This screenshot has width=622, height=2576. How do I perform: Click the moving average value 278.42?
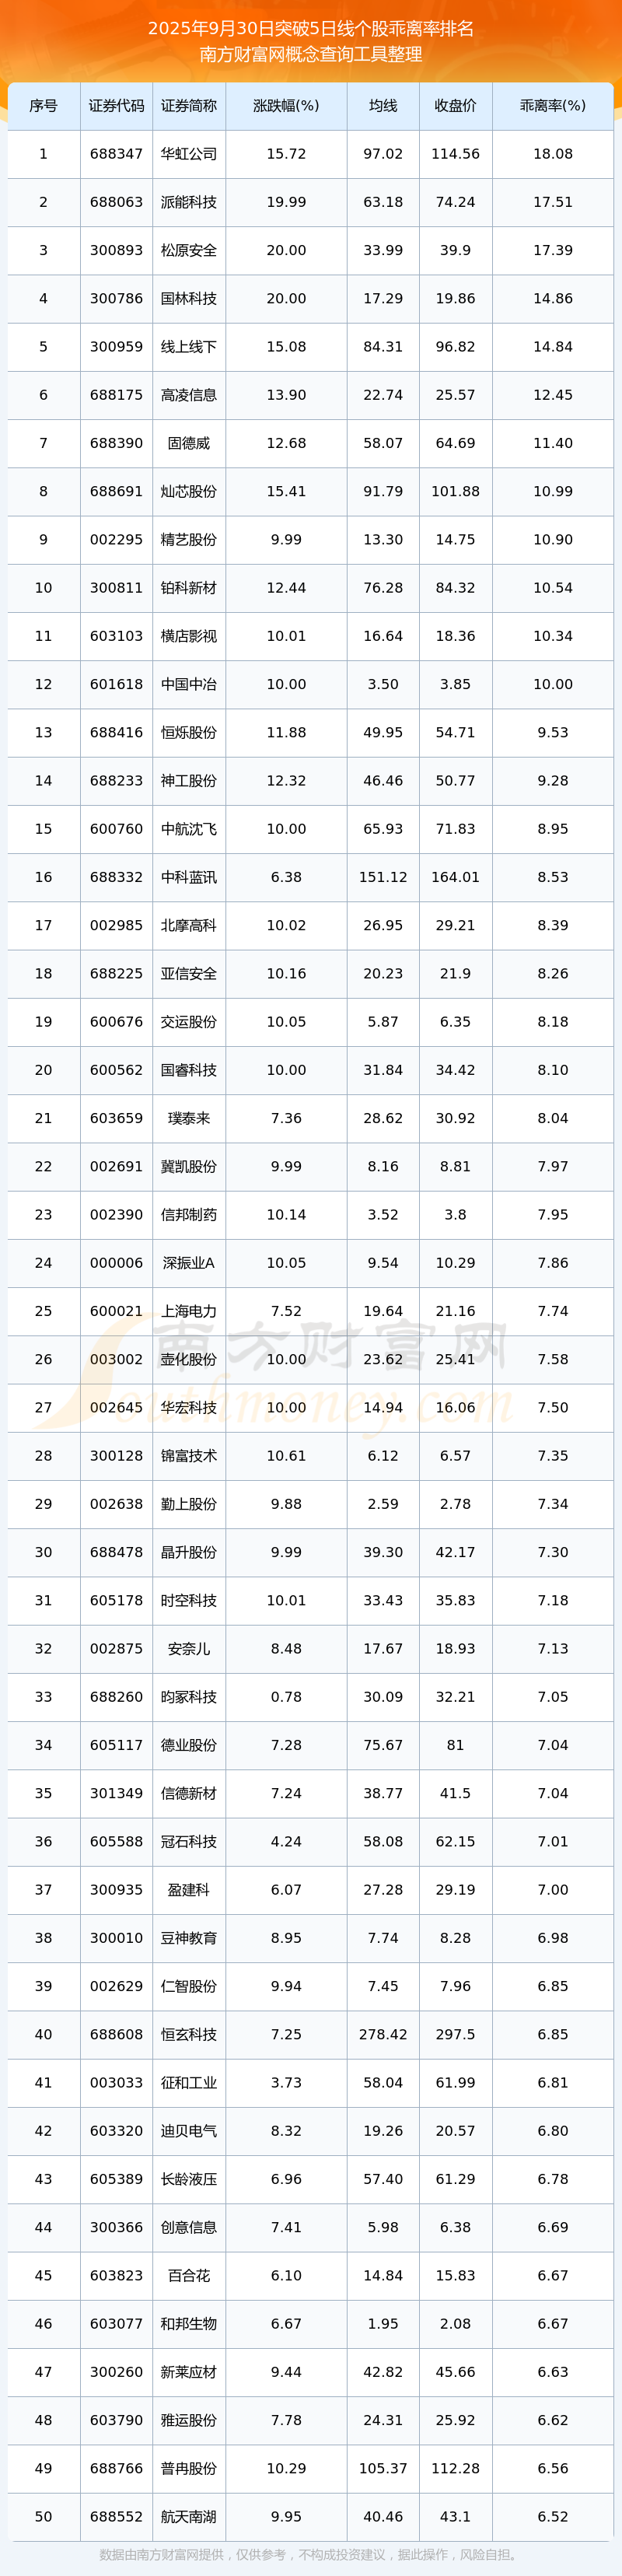383,2034
